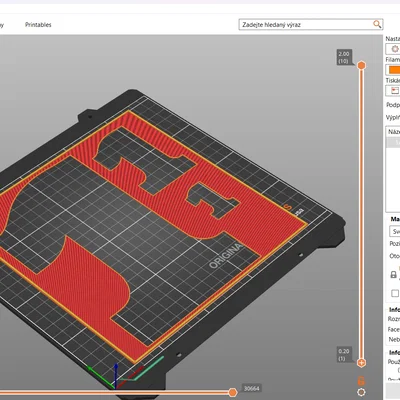
Task: Click the lower plus thumb of the layer slider
Action: click(361, 363)
